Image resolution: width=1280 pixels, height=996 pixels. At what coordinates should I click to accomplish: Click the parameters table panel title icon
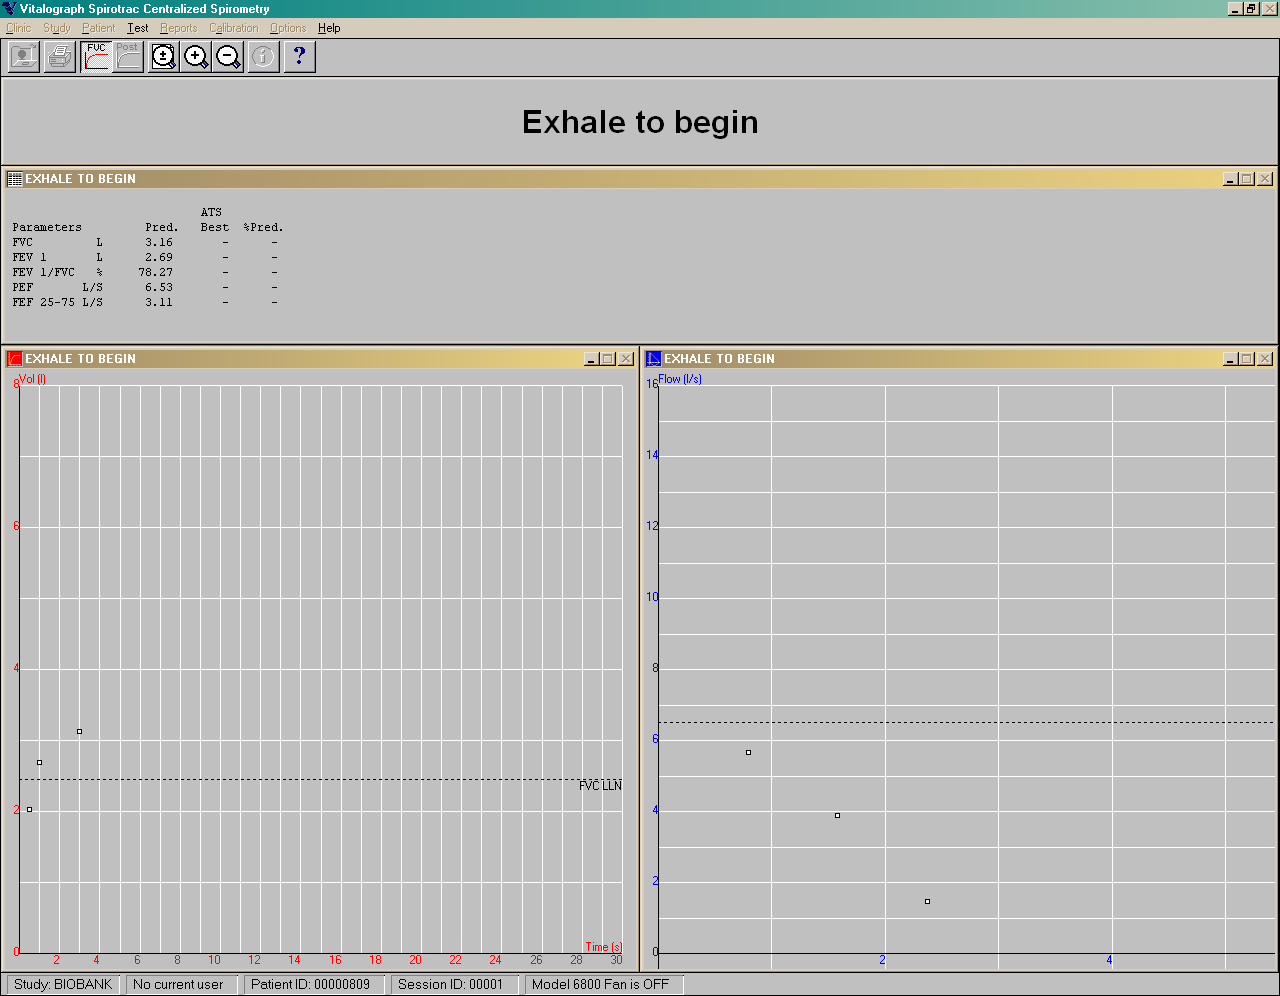click(x=15, y=179)
